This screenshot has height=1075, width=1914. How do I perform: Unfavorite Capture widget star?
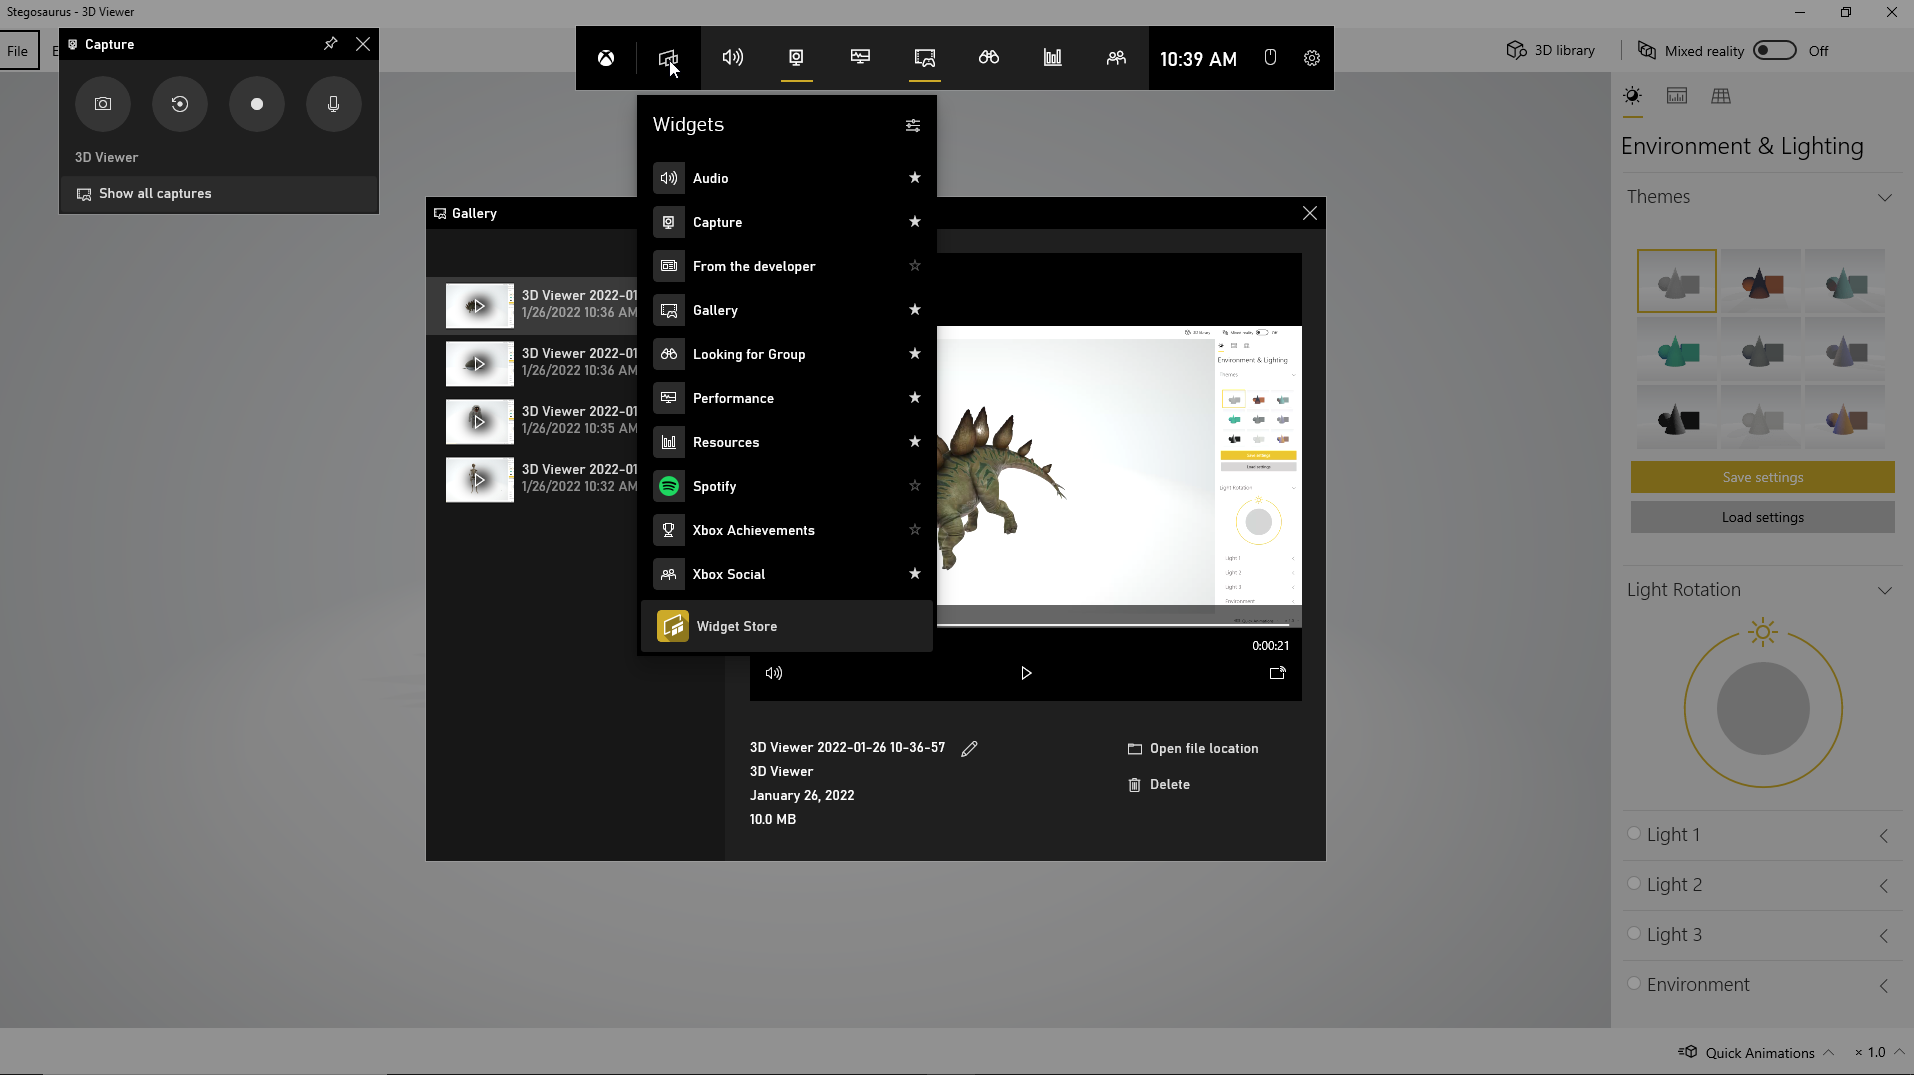pyautogui.click(x=914, y=222)
